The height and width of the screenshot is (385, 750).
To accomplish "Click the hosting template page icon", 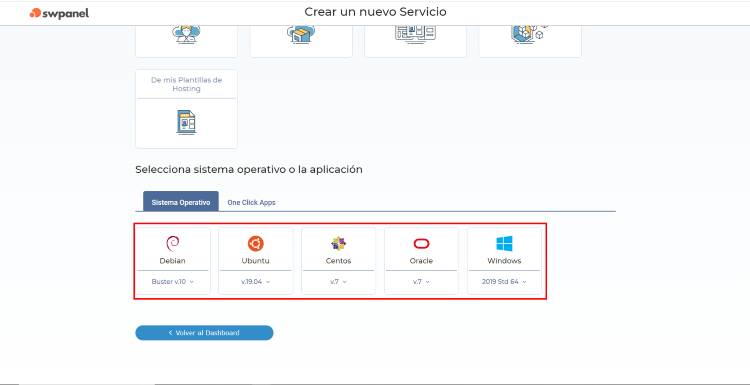I will [186, 122].
